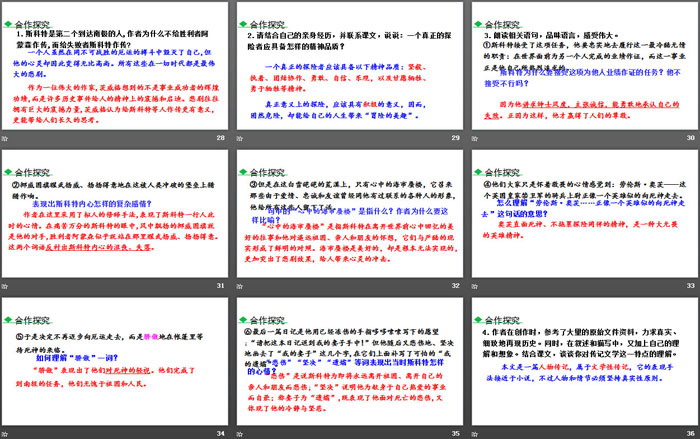Select the slide thumbnail containing question 2
This screenshot has width=700, height=439.
coord(348,67)
